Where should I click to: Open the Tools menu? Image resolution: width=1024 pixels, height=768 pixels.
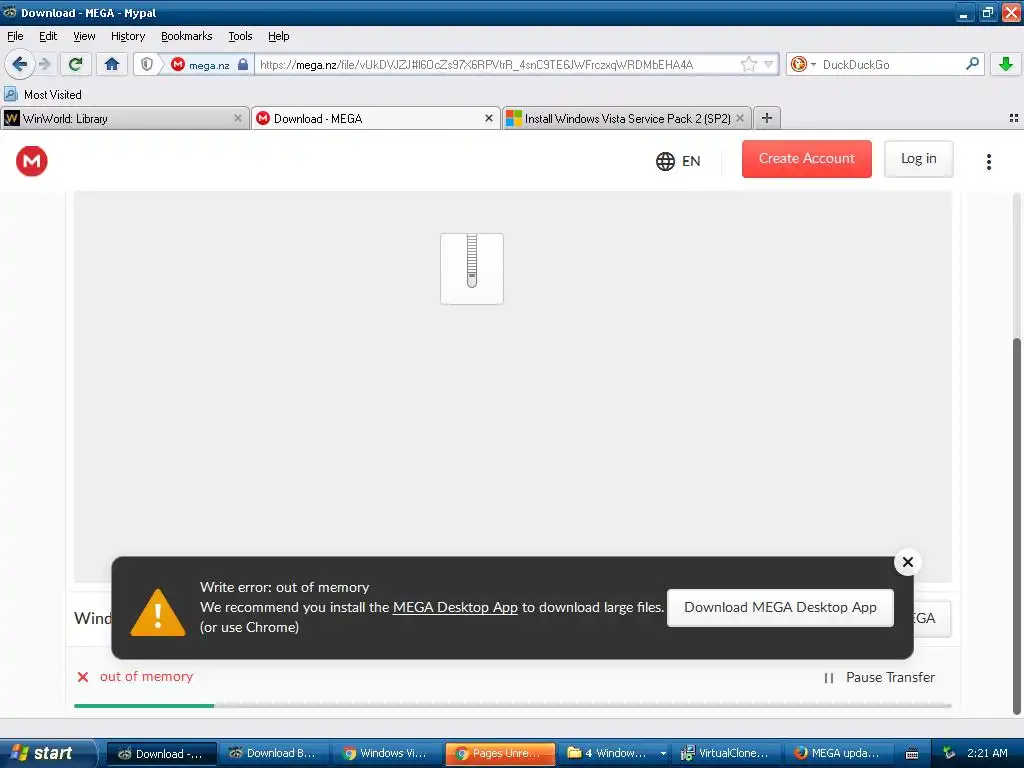pyautogui.click(x=240, y=36)
